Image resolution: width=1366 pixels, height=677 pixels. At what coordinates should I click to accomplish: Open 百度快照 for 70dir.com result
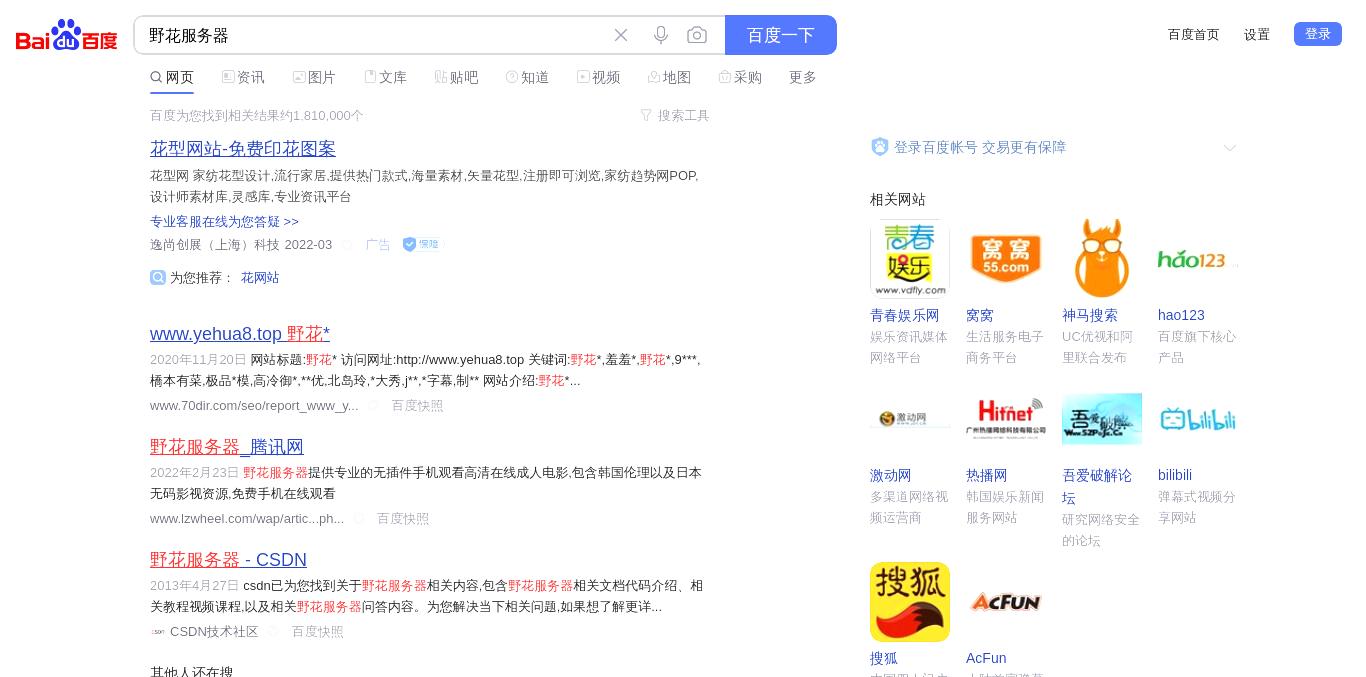pyautogui.click(x=417, y=405)
